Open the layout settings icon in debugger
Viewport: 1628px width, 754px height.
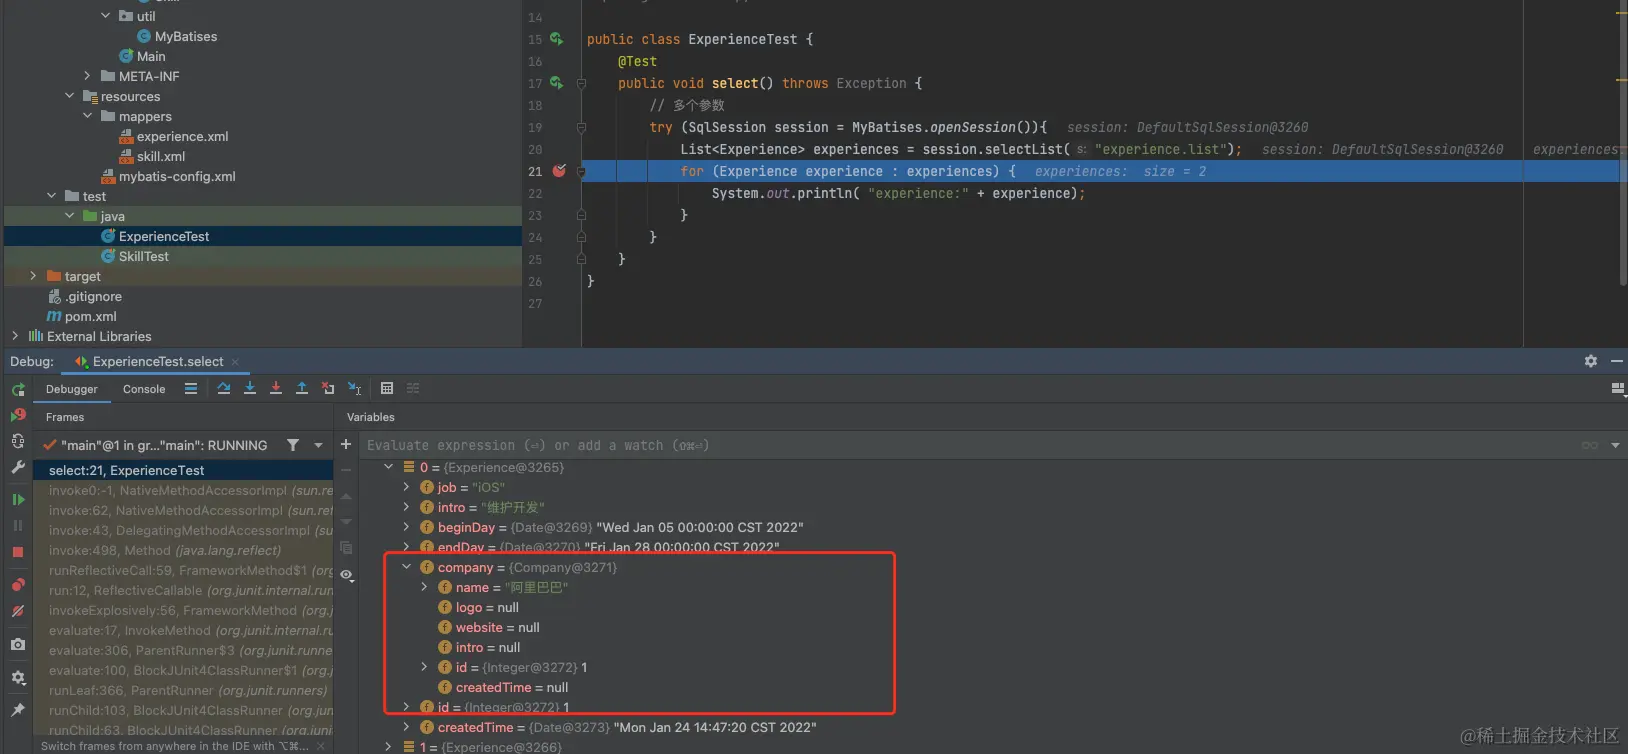[1618, 389]
